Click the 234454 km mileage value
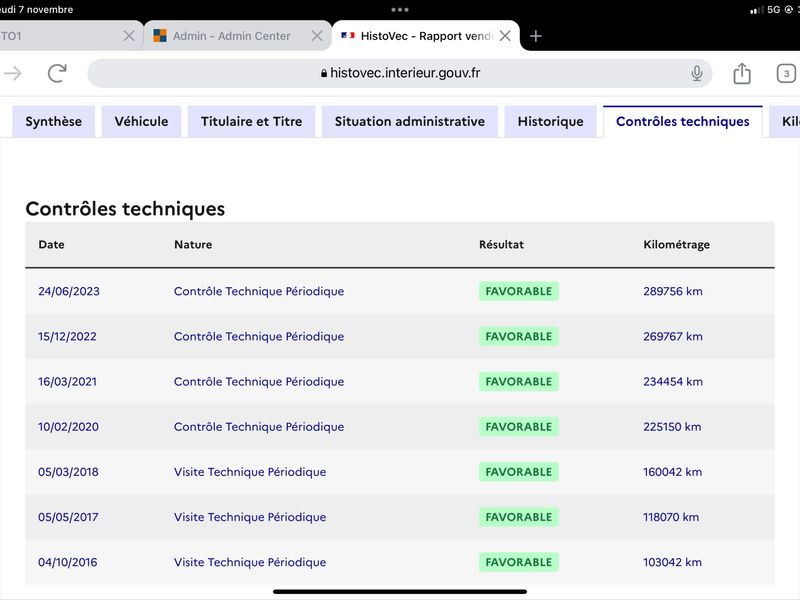Viewport: 800px width, 600px height. click(672, 382)
